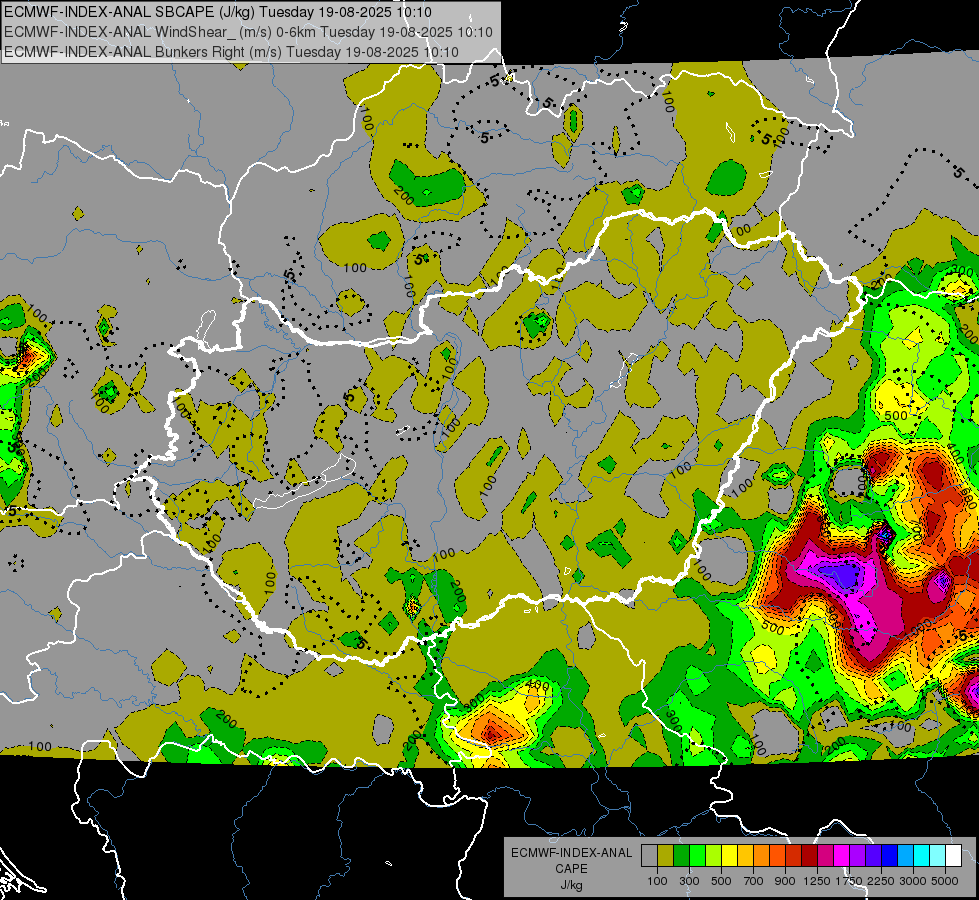The width and height of the screenshot is (979, 900).
Task: Select the olive swatch in CAPE legend
Action: pyautogui.click(x=665, y=856)
